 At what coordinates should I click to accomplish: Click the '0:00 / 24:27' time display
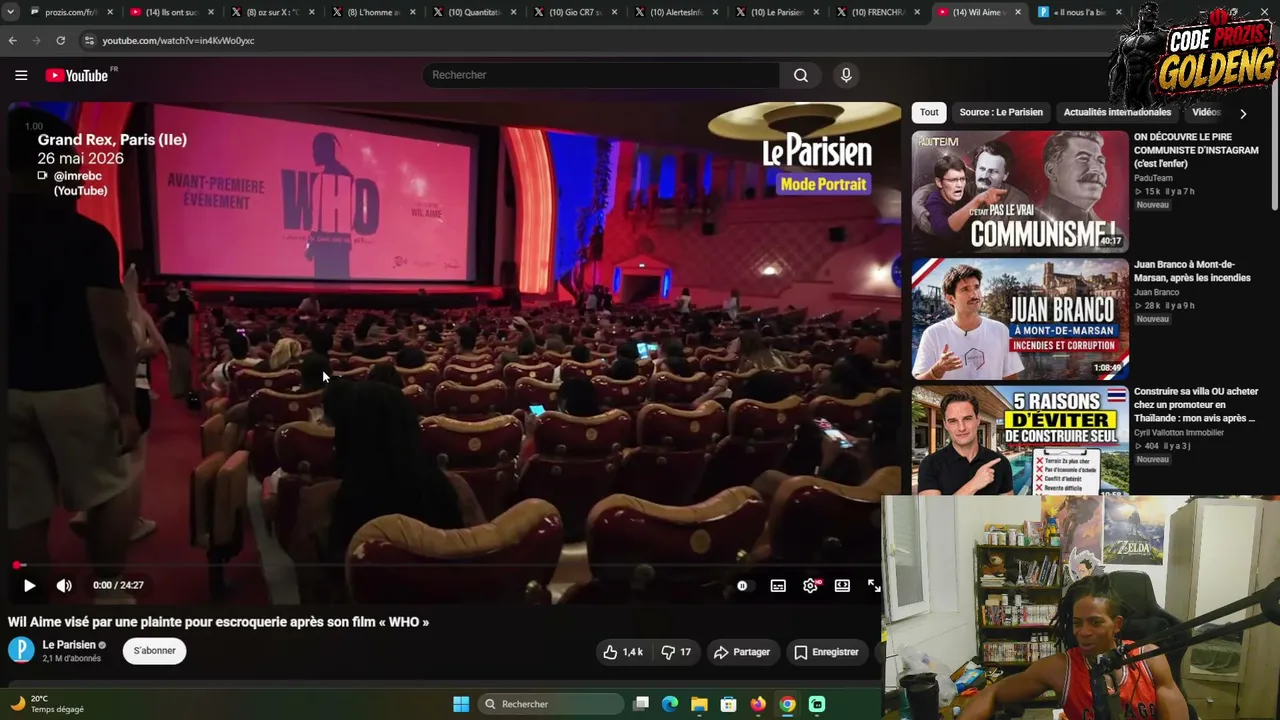coord(118,585)
